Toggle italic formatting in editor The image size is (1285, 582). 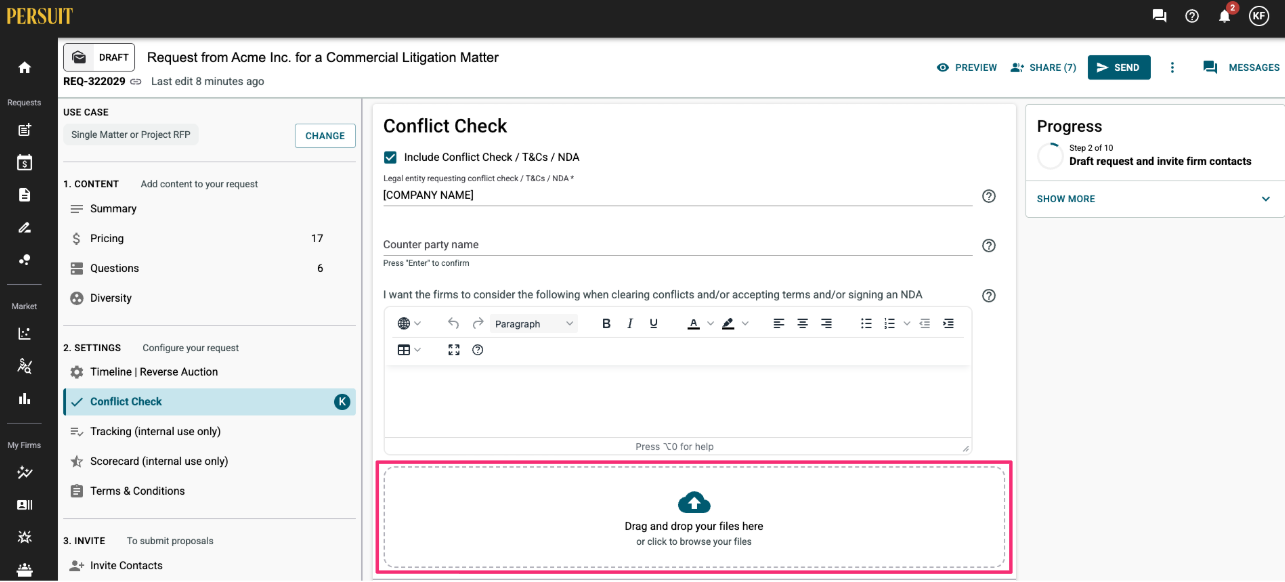(x=630, y=323)
